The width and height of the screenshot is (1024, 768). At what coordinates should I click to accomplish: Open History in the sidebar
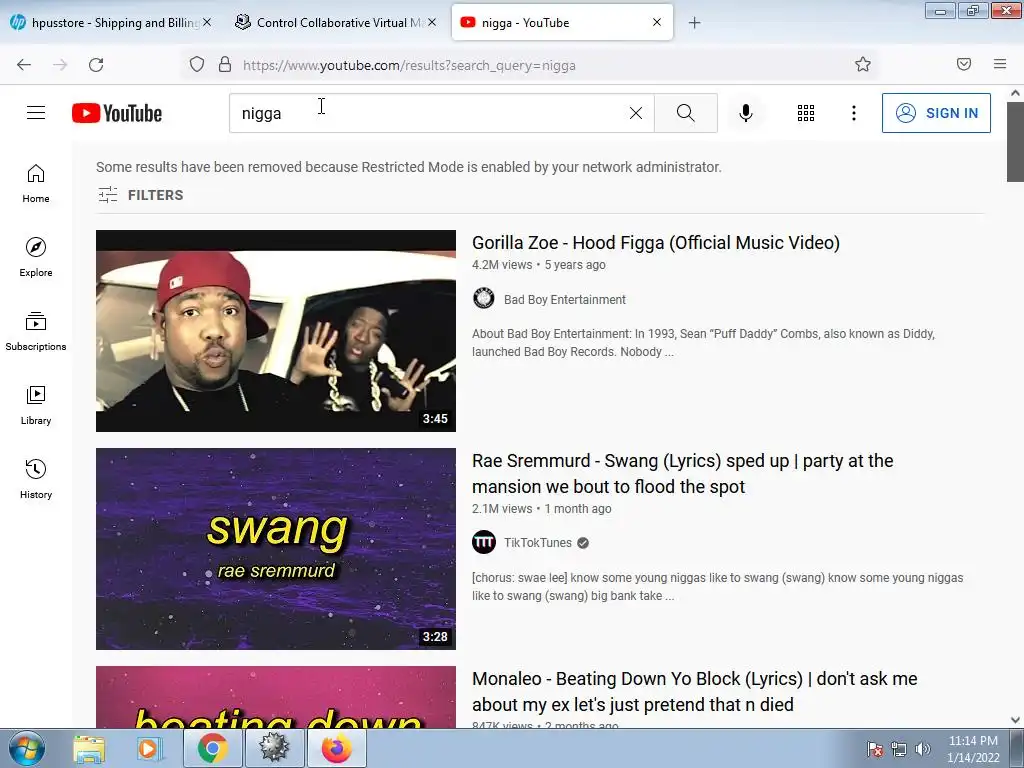36,479
